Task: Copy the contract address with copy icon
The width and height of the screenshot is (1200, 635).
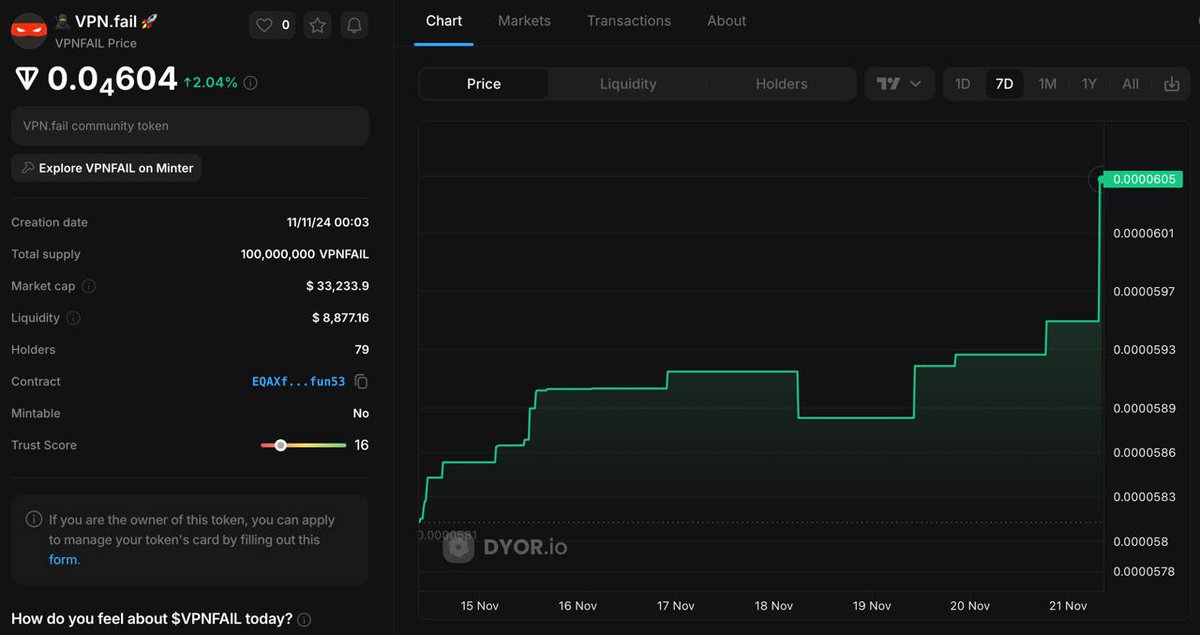Action: coord(361,382)
